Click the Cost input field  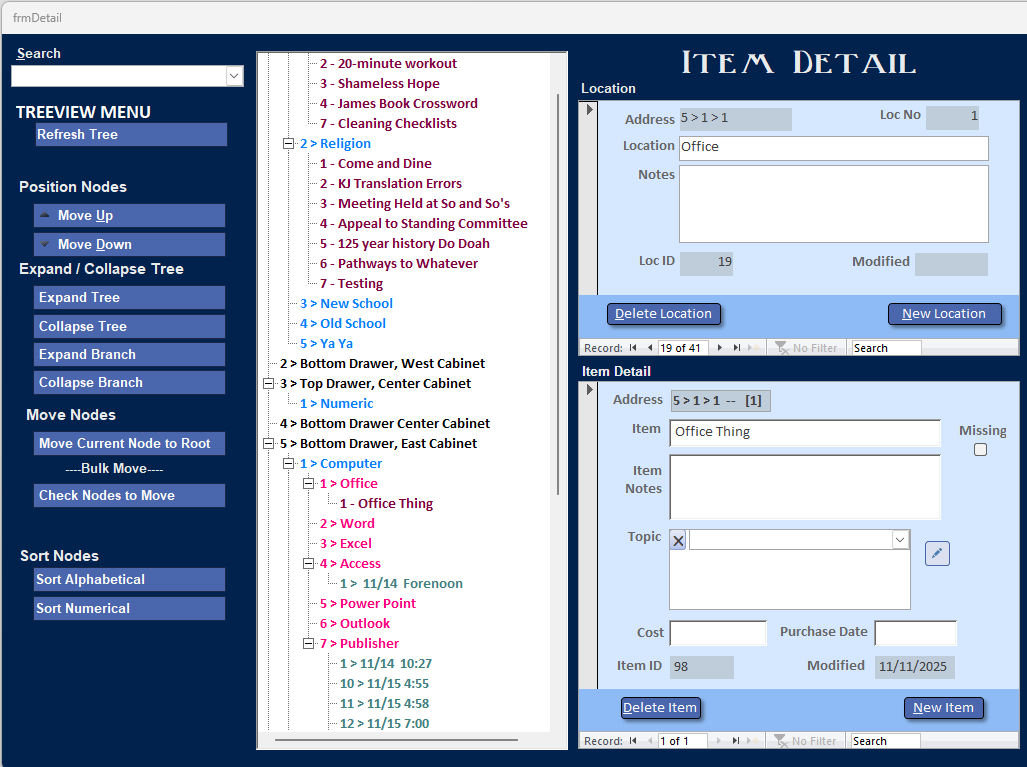pos(718,633)
